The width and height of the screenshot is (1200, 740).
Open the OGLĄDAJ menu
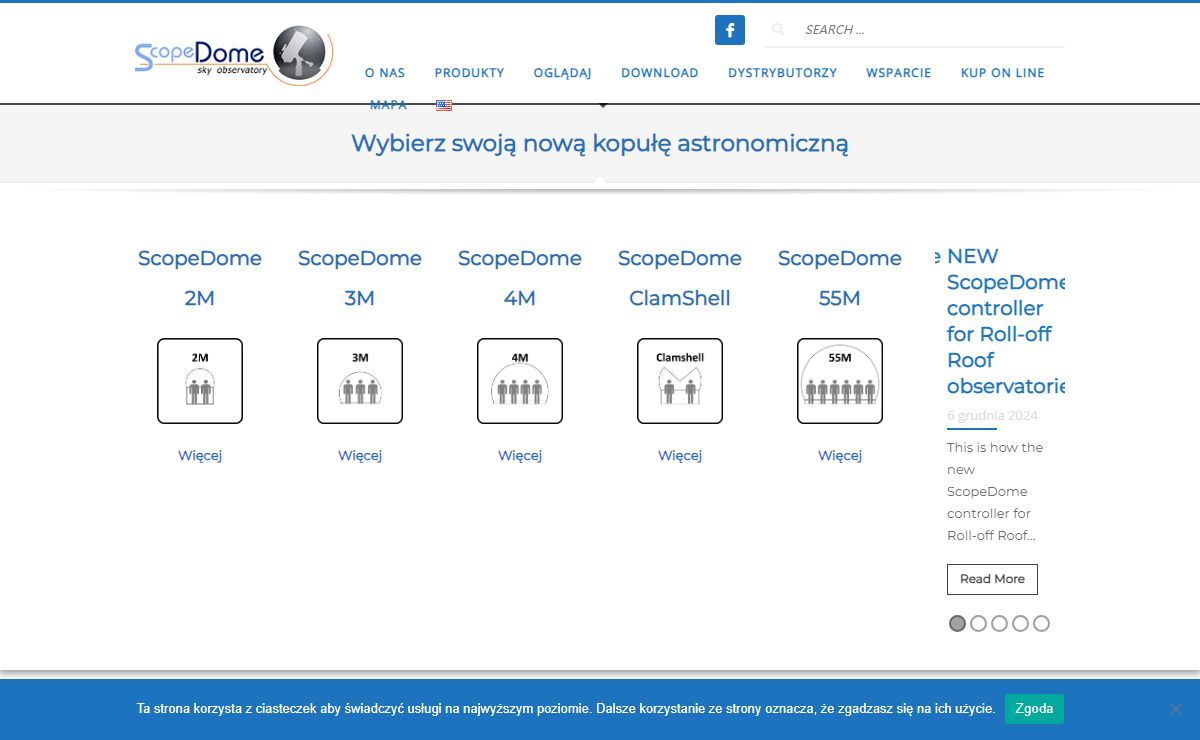point(563,73)
